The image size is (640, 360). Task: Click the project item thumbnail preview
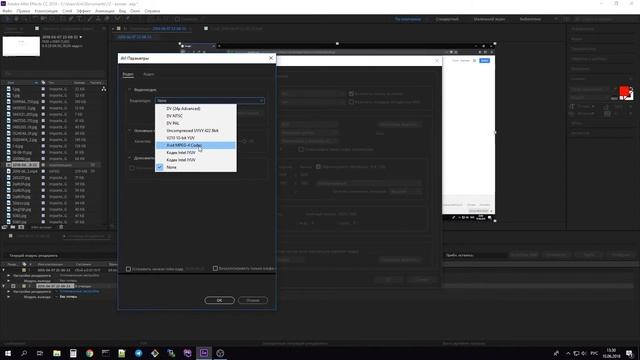[x=21, y=46]
